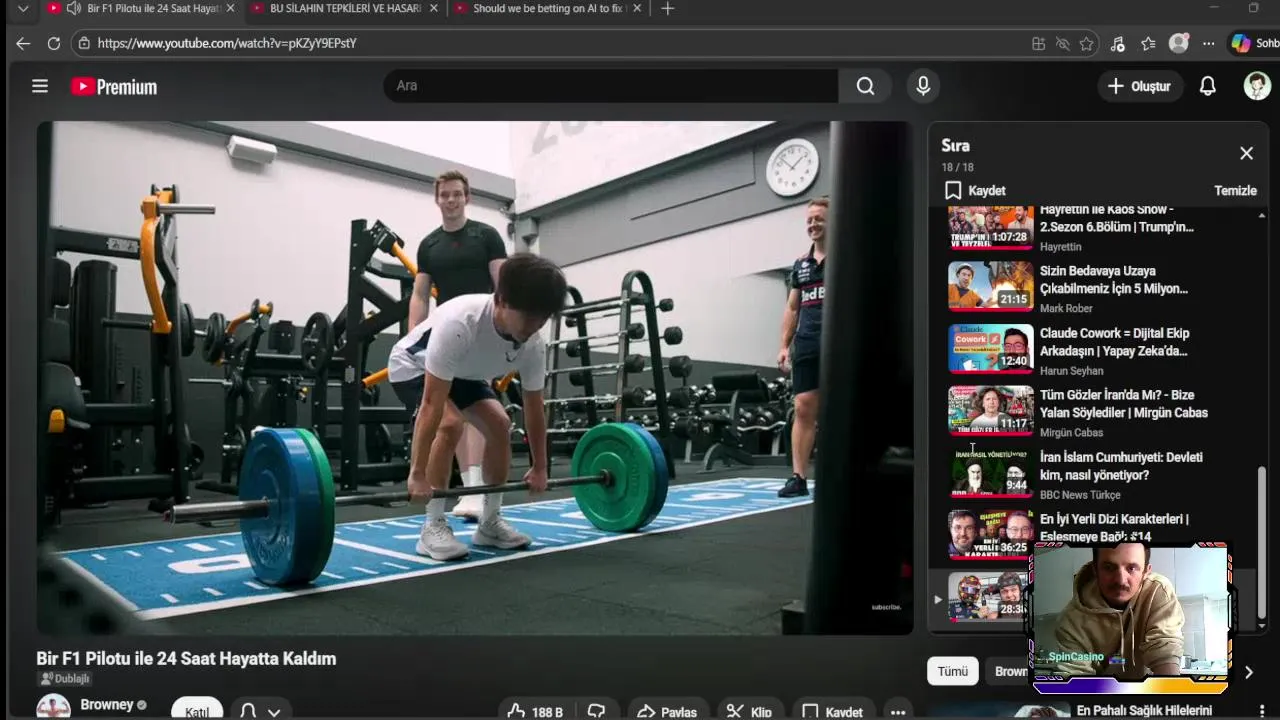The width and height of the screenshot is (1280, 720).
Task: Reload page with browser refresh icon
Action: click(54, 43)
